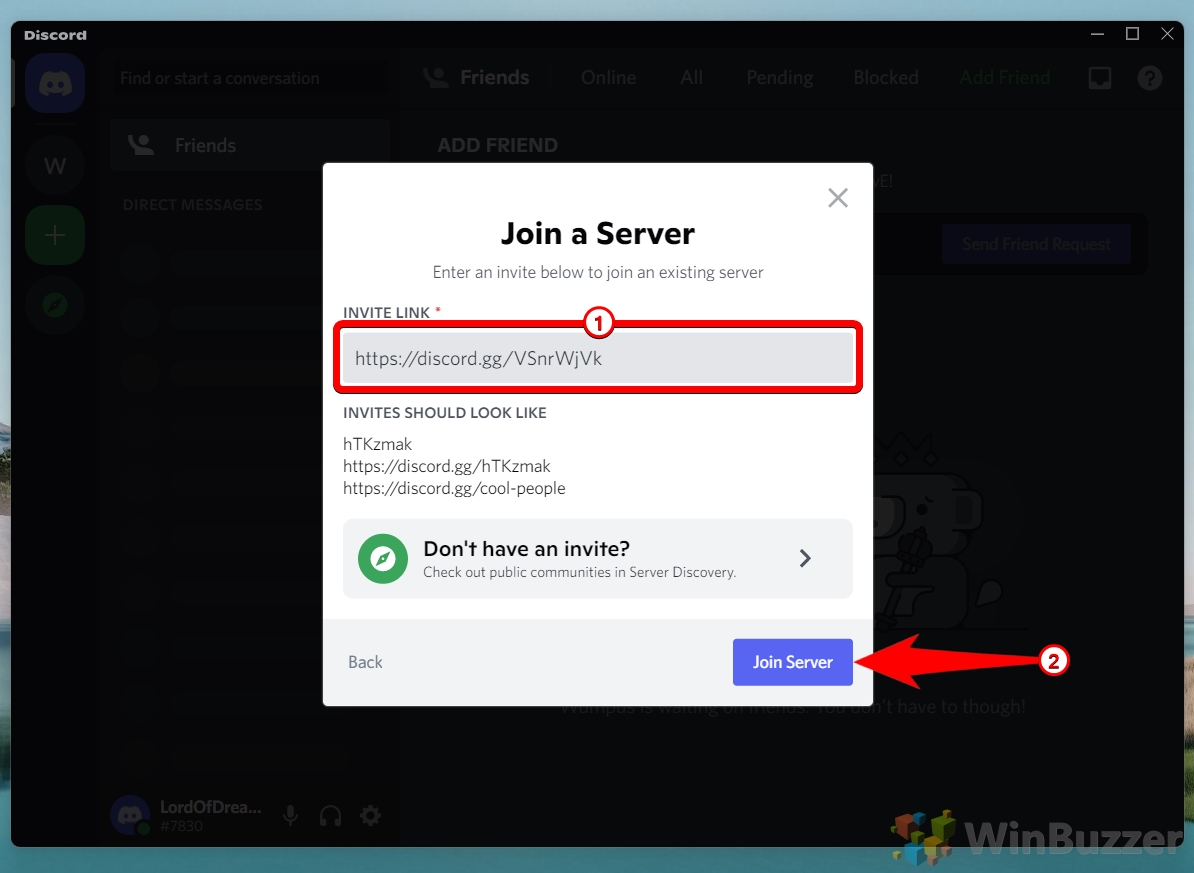
Task: Open Explore Public Servers compass icon
Action: click(x=55, y=305)
